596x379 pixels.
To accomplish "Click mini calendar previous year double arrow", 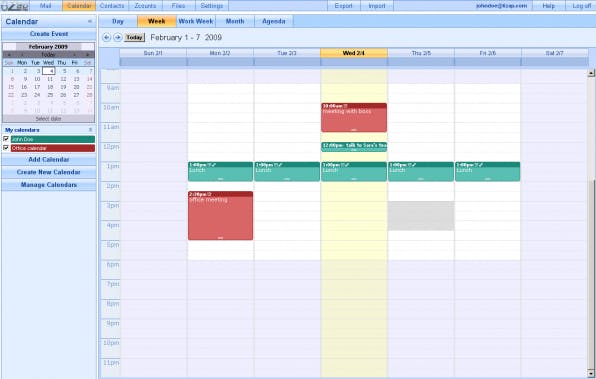I will pos(9,55).
